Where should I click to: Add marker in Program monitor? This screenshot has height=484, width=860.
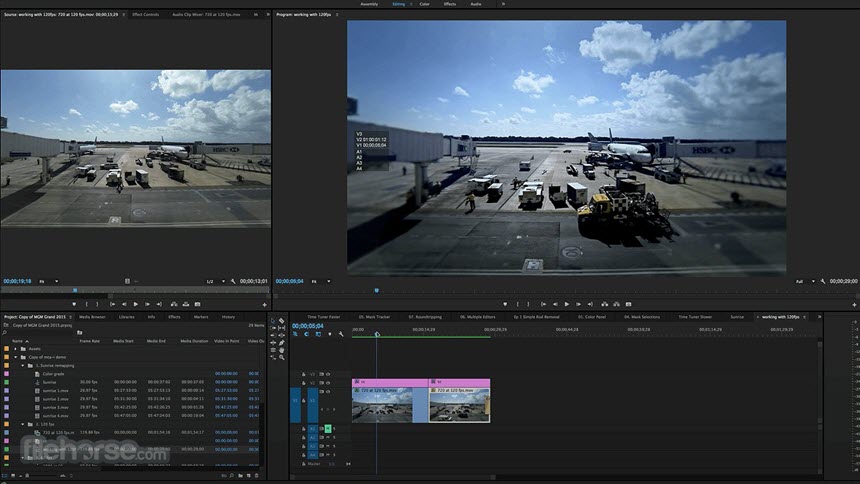click(x=505, y=304)
